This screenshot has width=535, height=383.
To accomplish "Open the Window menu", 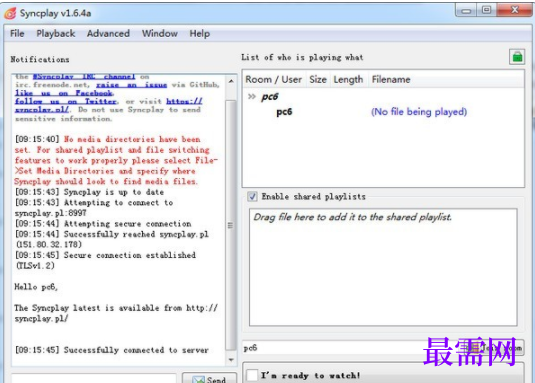I will [x=160, y=33].
